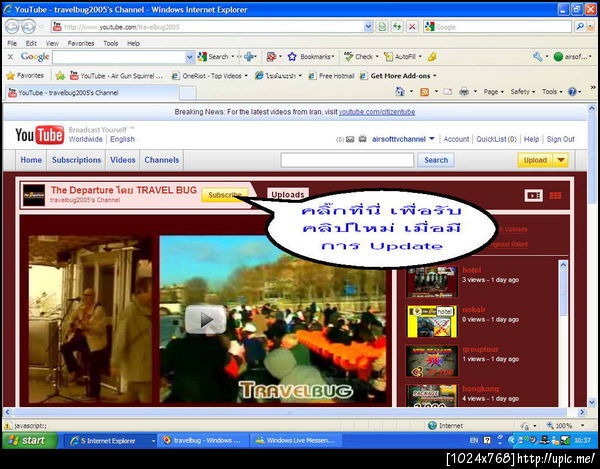600x469 pixels.
Task: Open the Tools menu in the menu bar
Action: pos(111,43)
